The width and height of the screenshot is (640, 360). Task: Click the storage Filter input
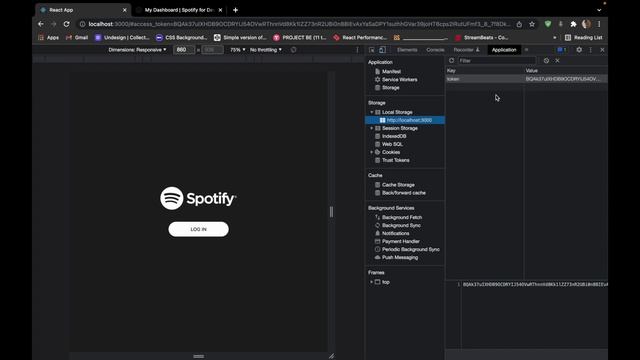[x=496, y=60]
